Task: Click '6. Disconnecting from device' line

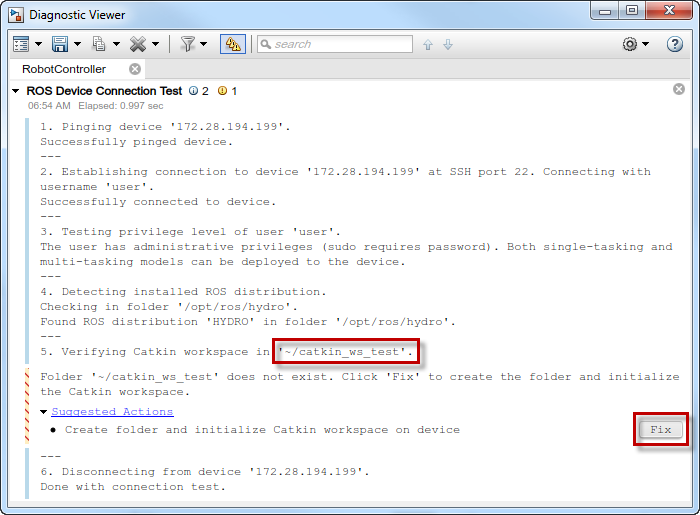Action: point(205,472)
